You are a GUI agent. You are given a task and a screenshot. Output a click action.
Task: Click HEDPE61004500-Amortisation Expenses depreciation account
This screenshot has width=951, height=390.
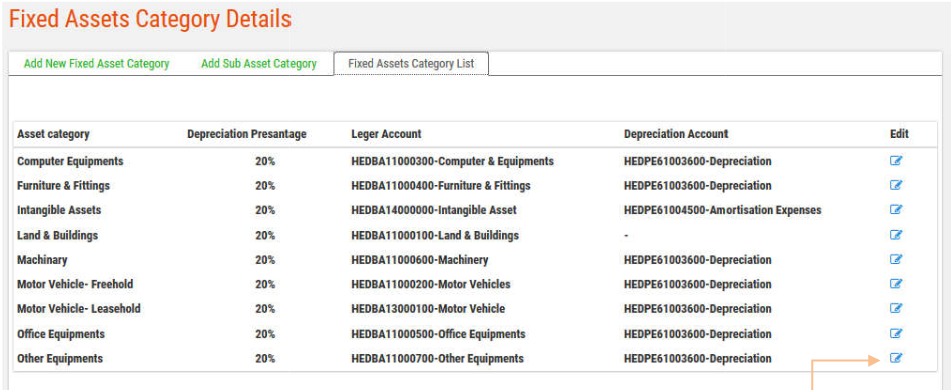[x=723, y=210]
